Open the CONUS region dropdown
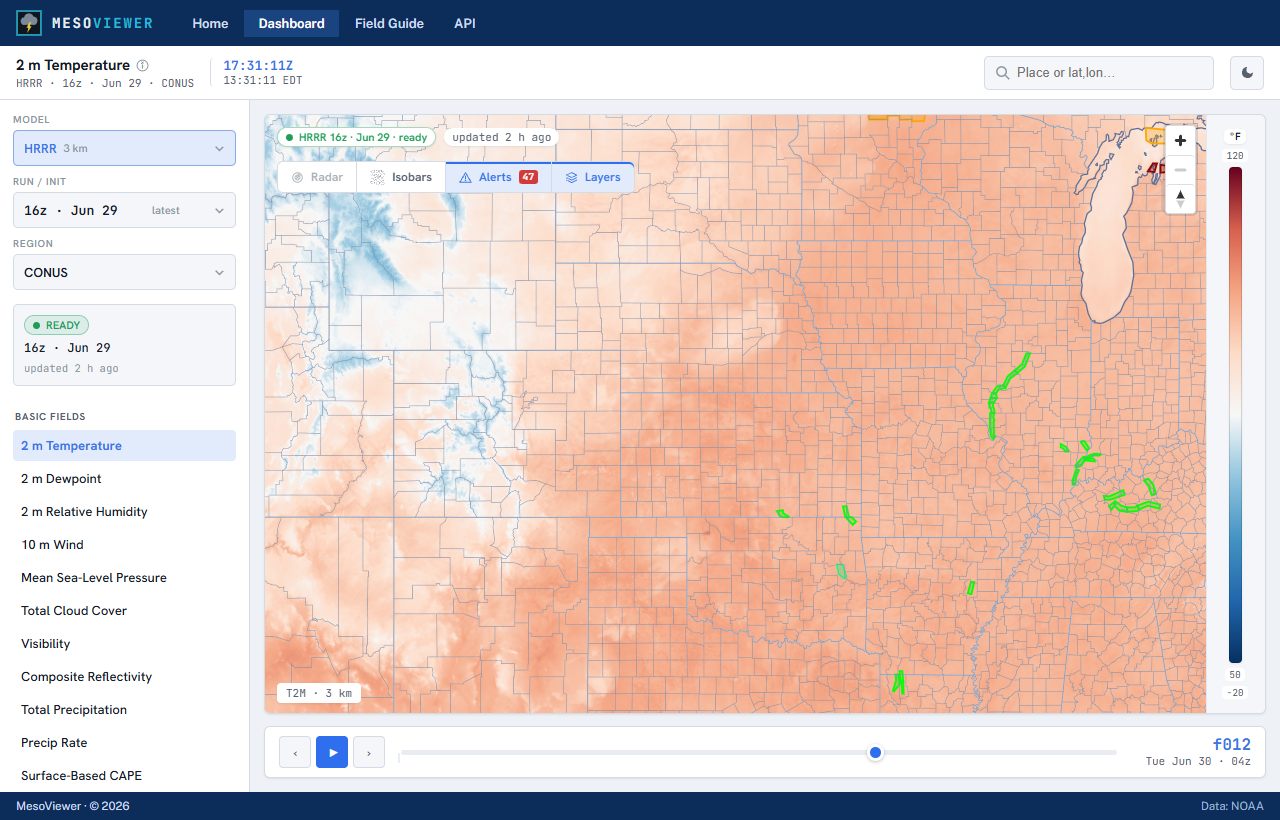This screenshot has height=820, width=1280. point(124,272)
